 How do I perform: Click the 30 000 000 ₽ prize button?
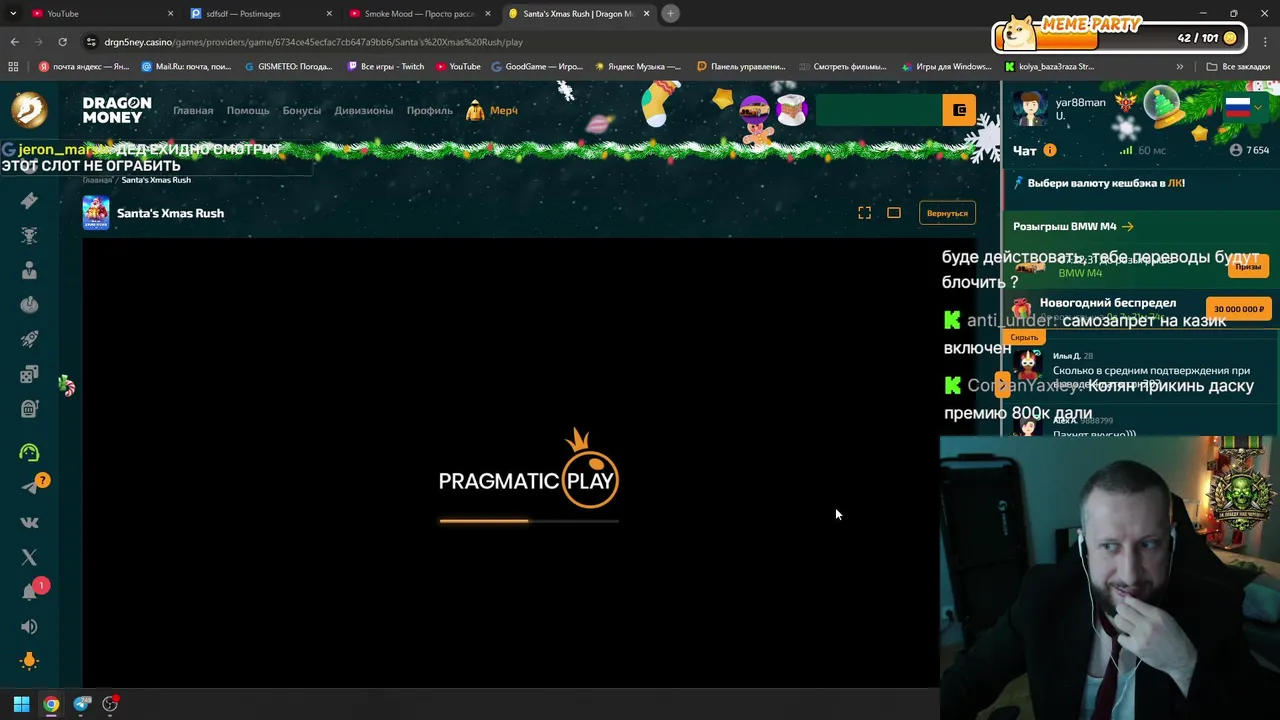click(x=1239, y=309)
